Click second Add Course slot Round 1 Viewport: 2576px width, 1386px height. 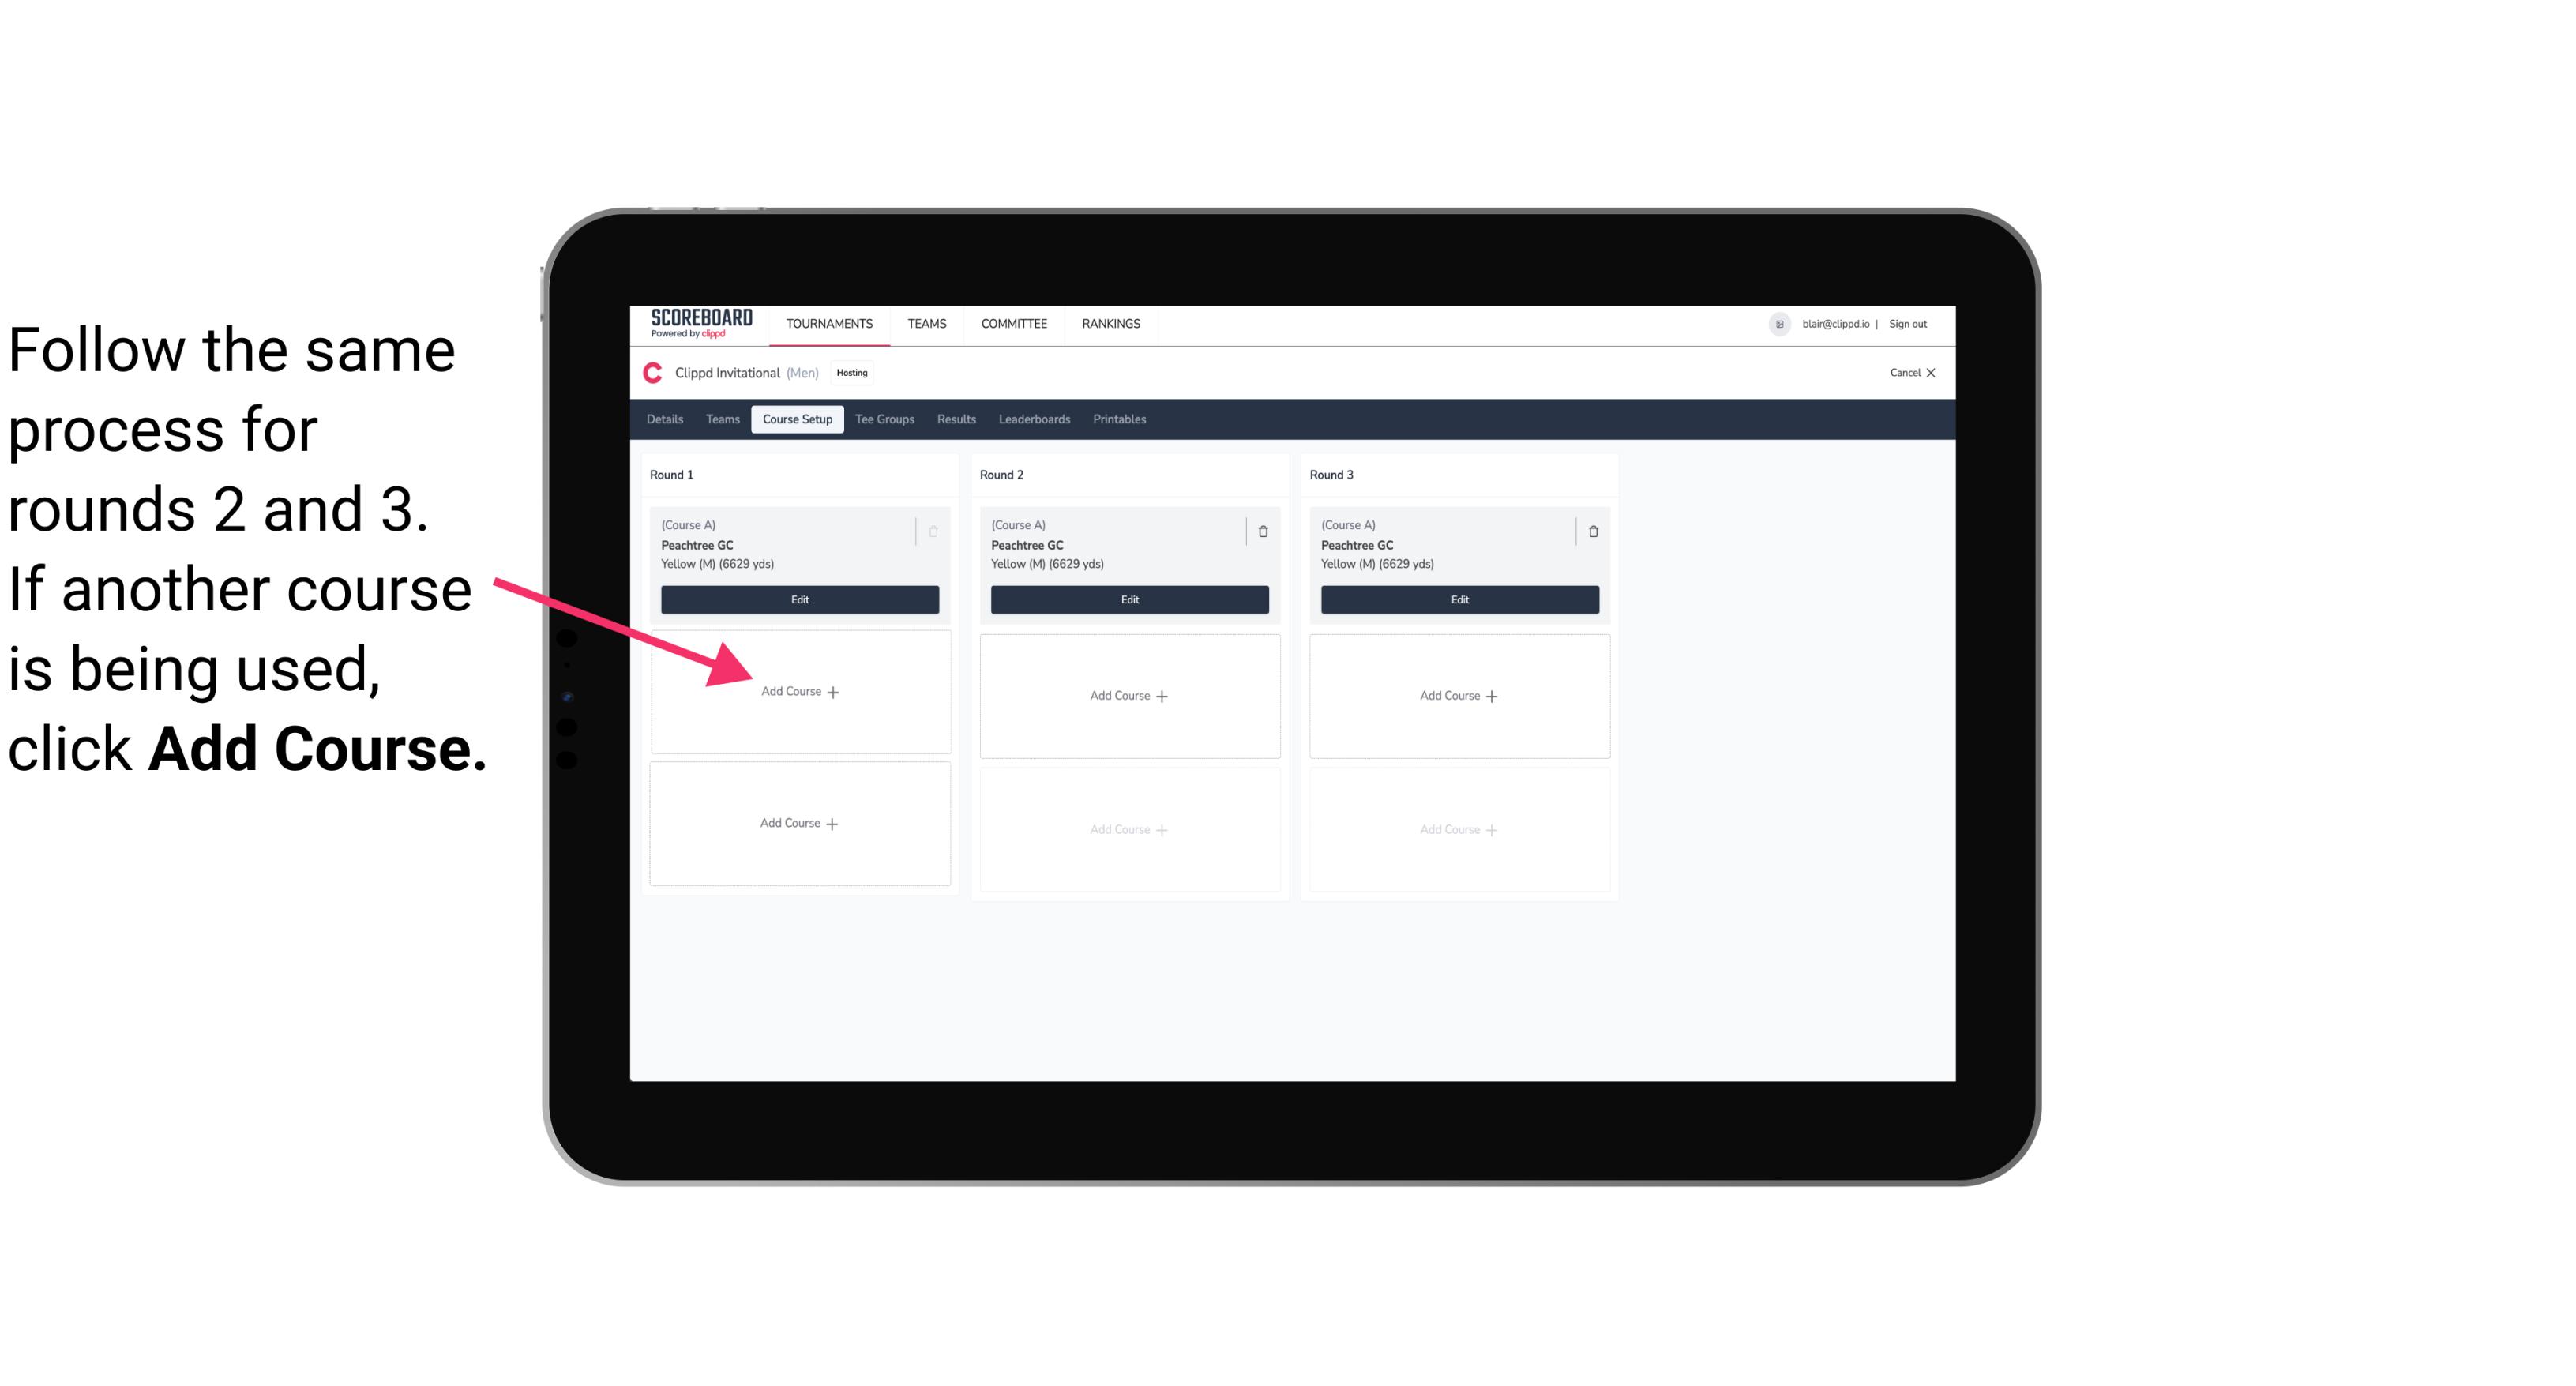pyautogui.click(x=798, y=823)
